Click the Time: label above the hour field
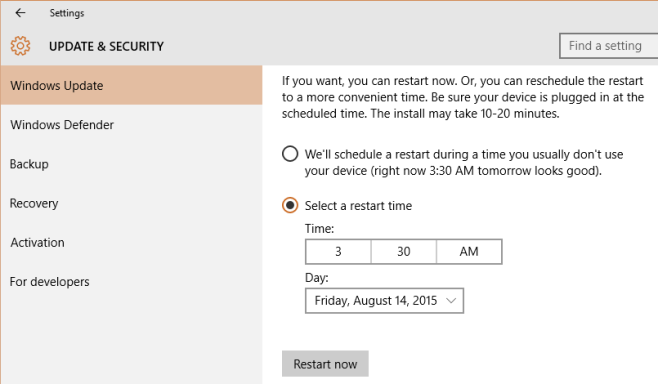Viewport: 658px width, 384px height. tap(319, 229)
